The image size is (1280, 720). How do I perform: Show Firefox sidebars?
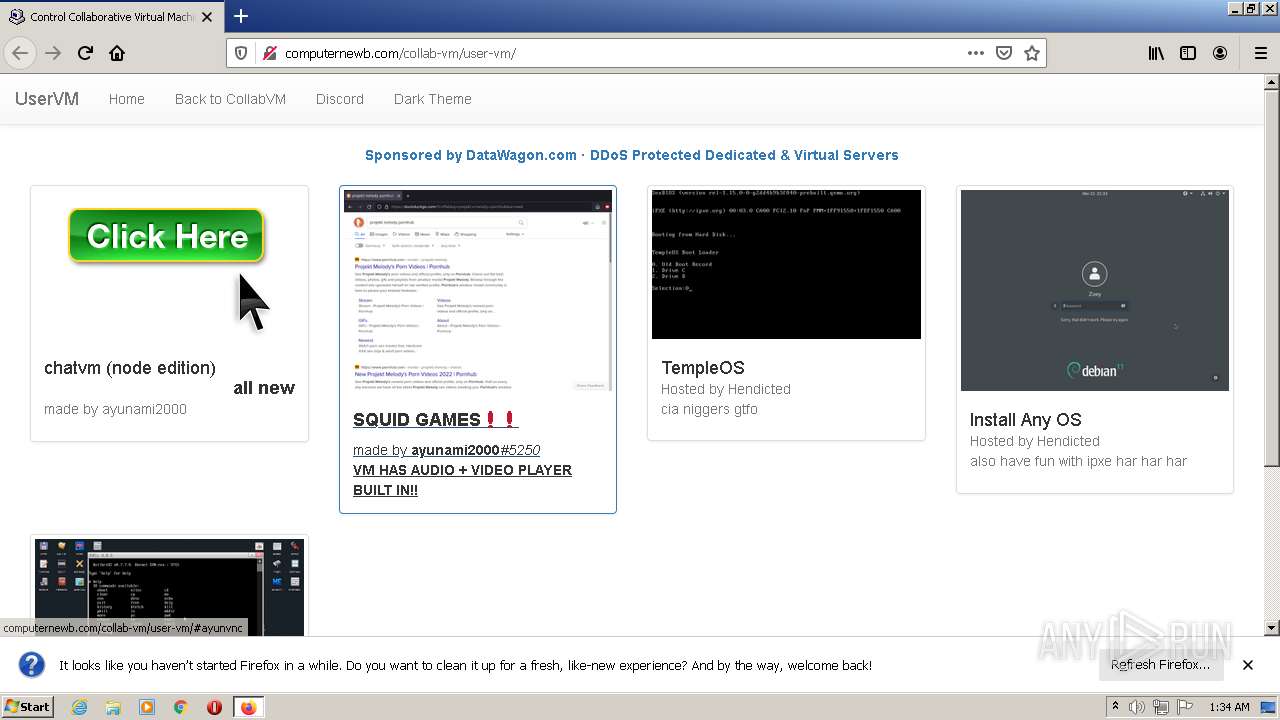pyautogui.click(x=1188, y=53)
